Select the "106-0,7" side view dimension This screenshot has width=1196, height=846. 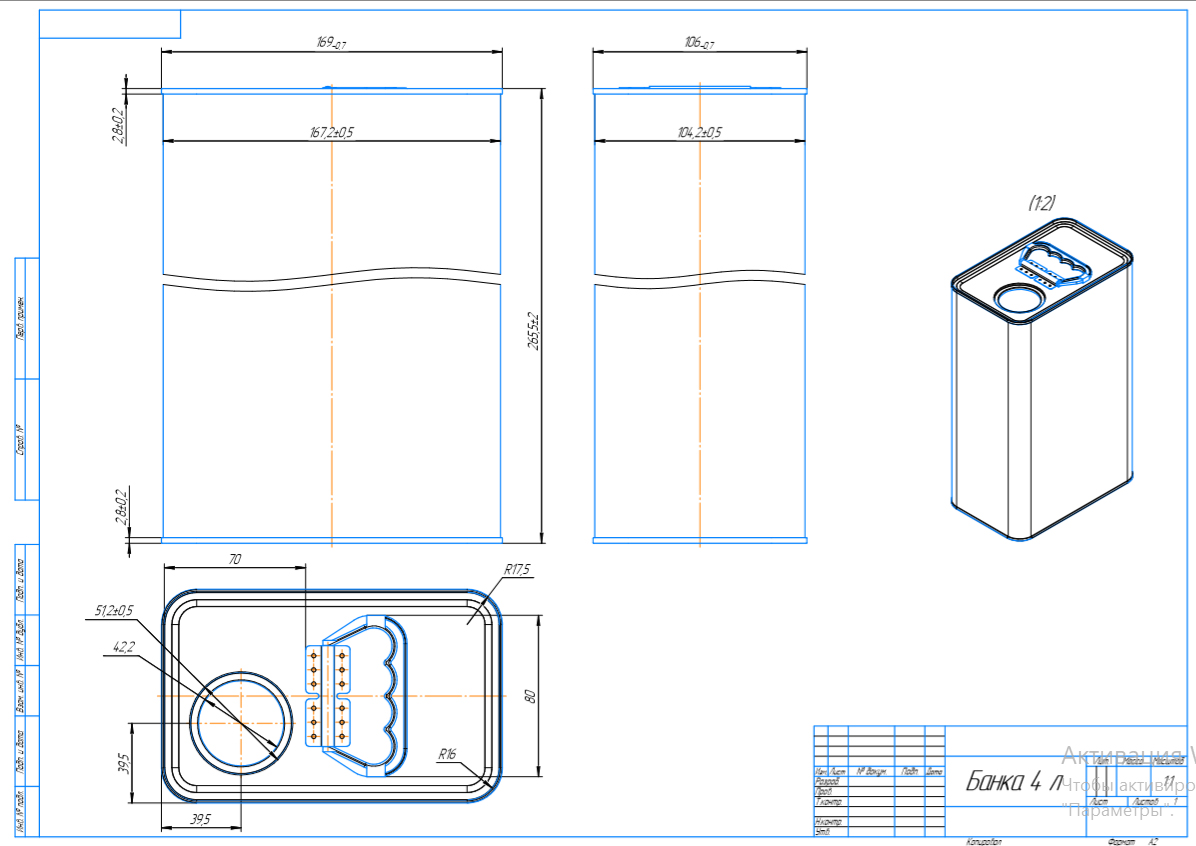coord(699,43)
